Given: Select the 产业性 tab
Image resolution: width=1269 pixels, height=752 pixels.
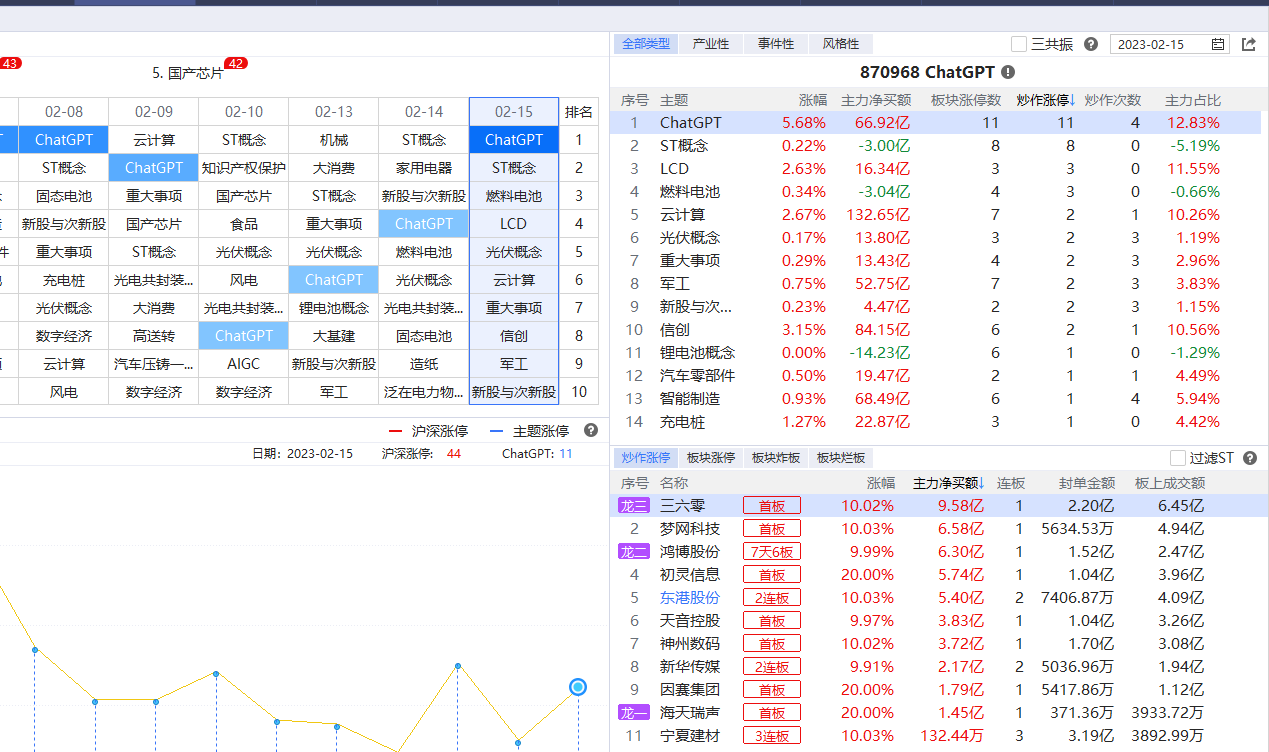Looking at the screenshot, I should click(711, 44).
